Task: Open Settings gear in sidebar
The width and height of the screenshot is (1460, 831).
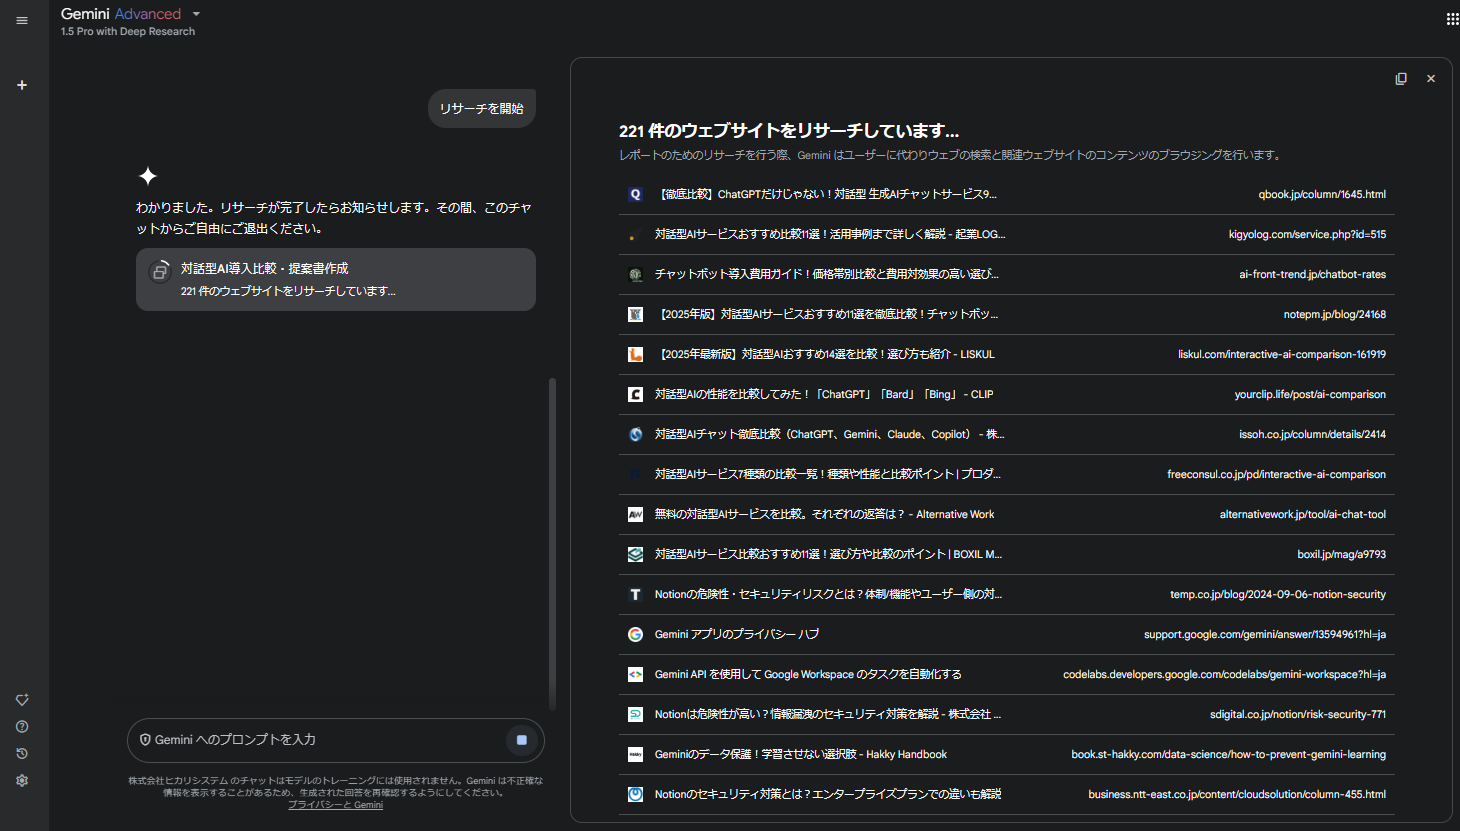Action: coord(22,781)
